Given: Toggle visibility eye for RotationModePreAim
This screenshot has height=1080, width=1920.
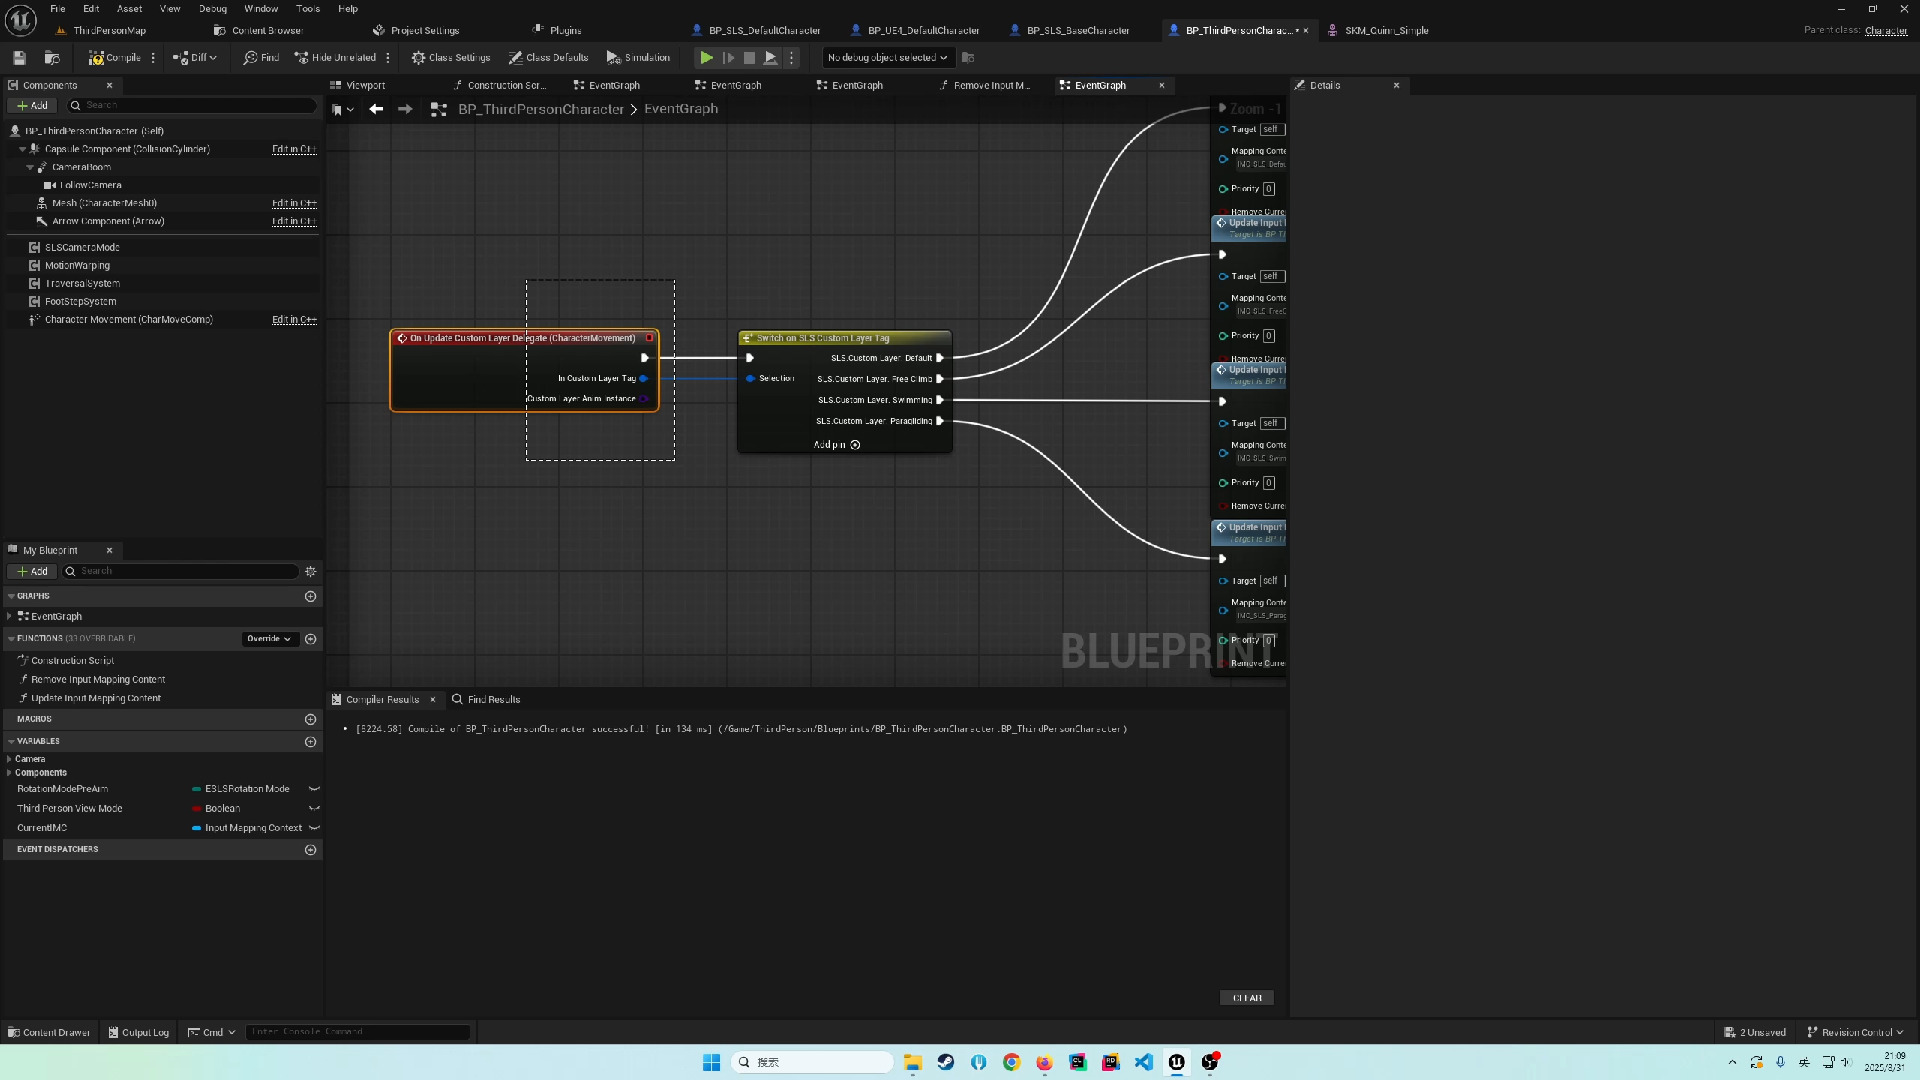Looking at the screenshot, I should [314, 789].
